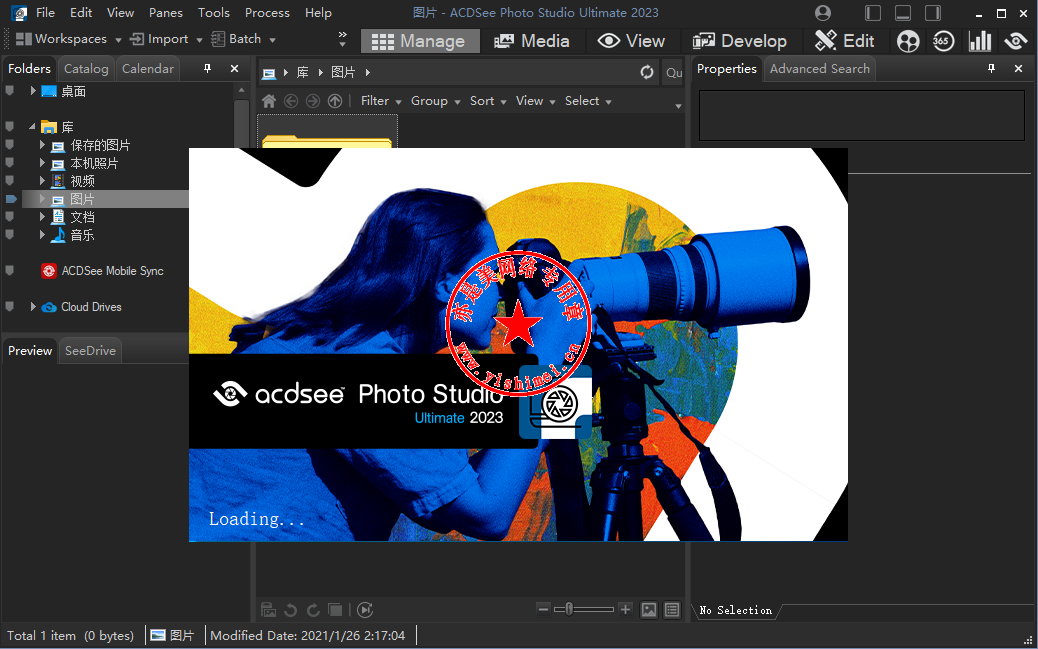
Task: Switch to the Calendar tab
Action: click(148, 69)
